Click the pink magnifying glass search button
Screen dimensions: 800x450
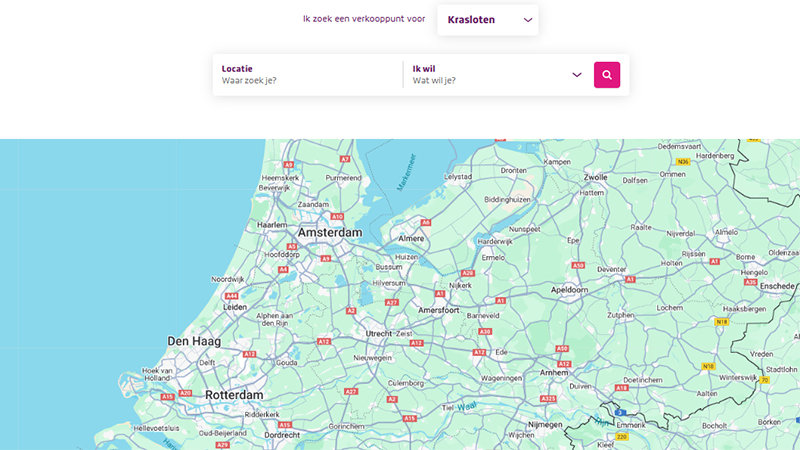[607, 75]
